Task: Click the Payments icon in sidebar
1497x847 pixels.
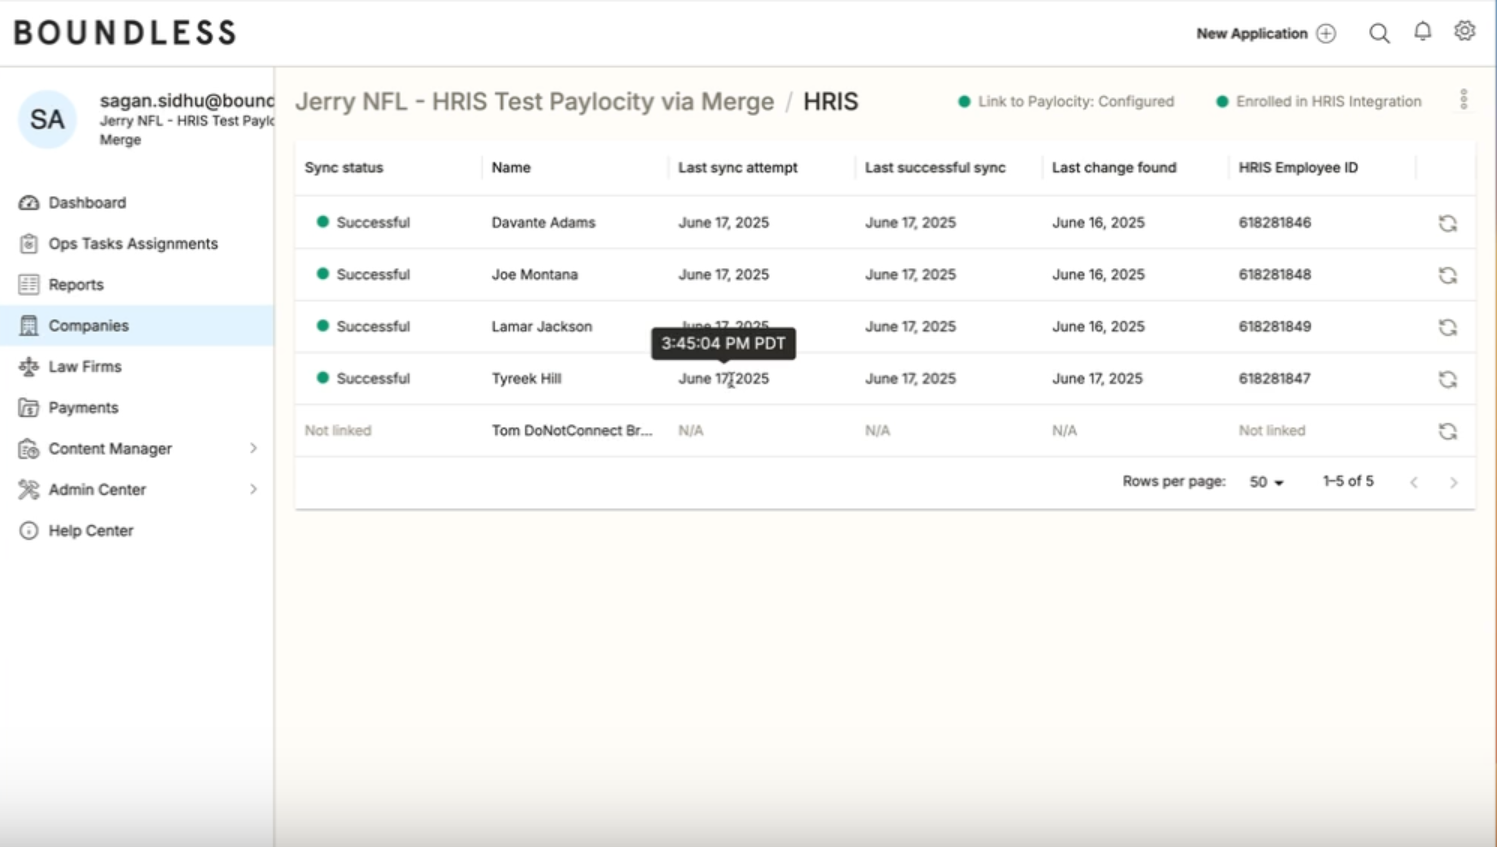Action: coord(29,407)
